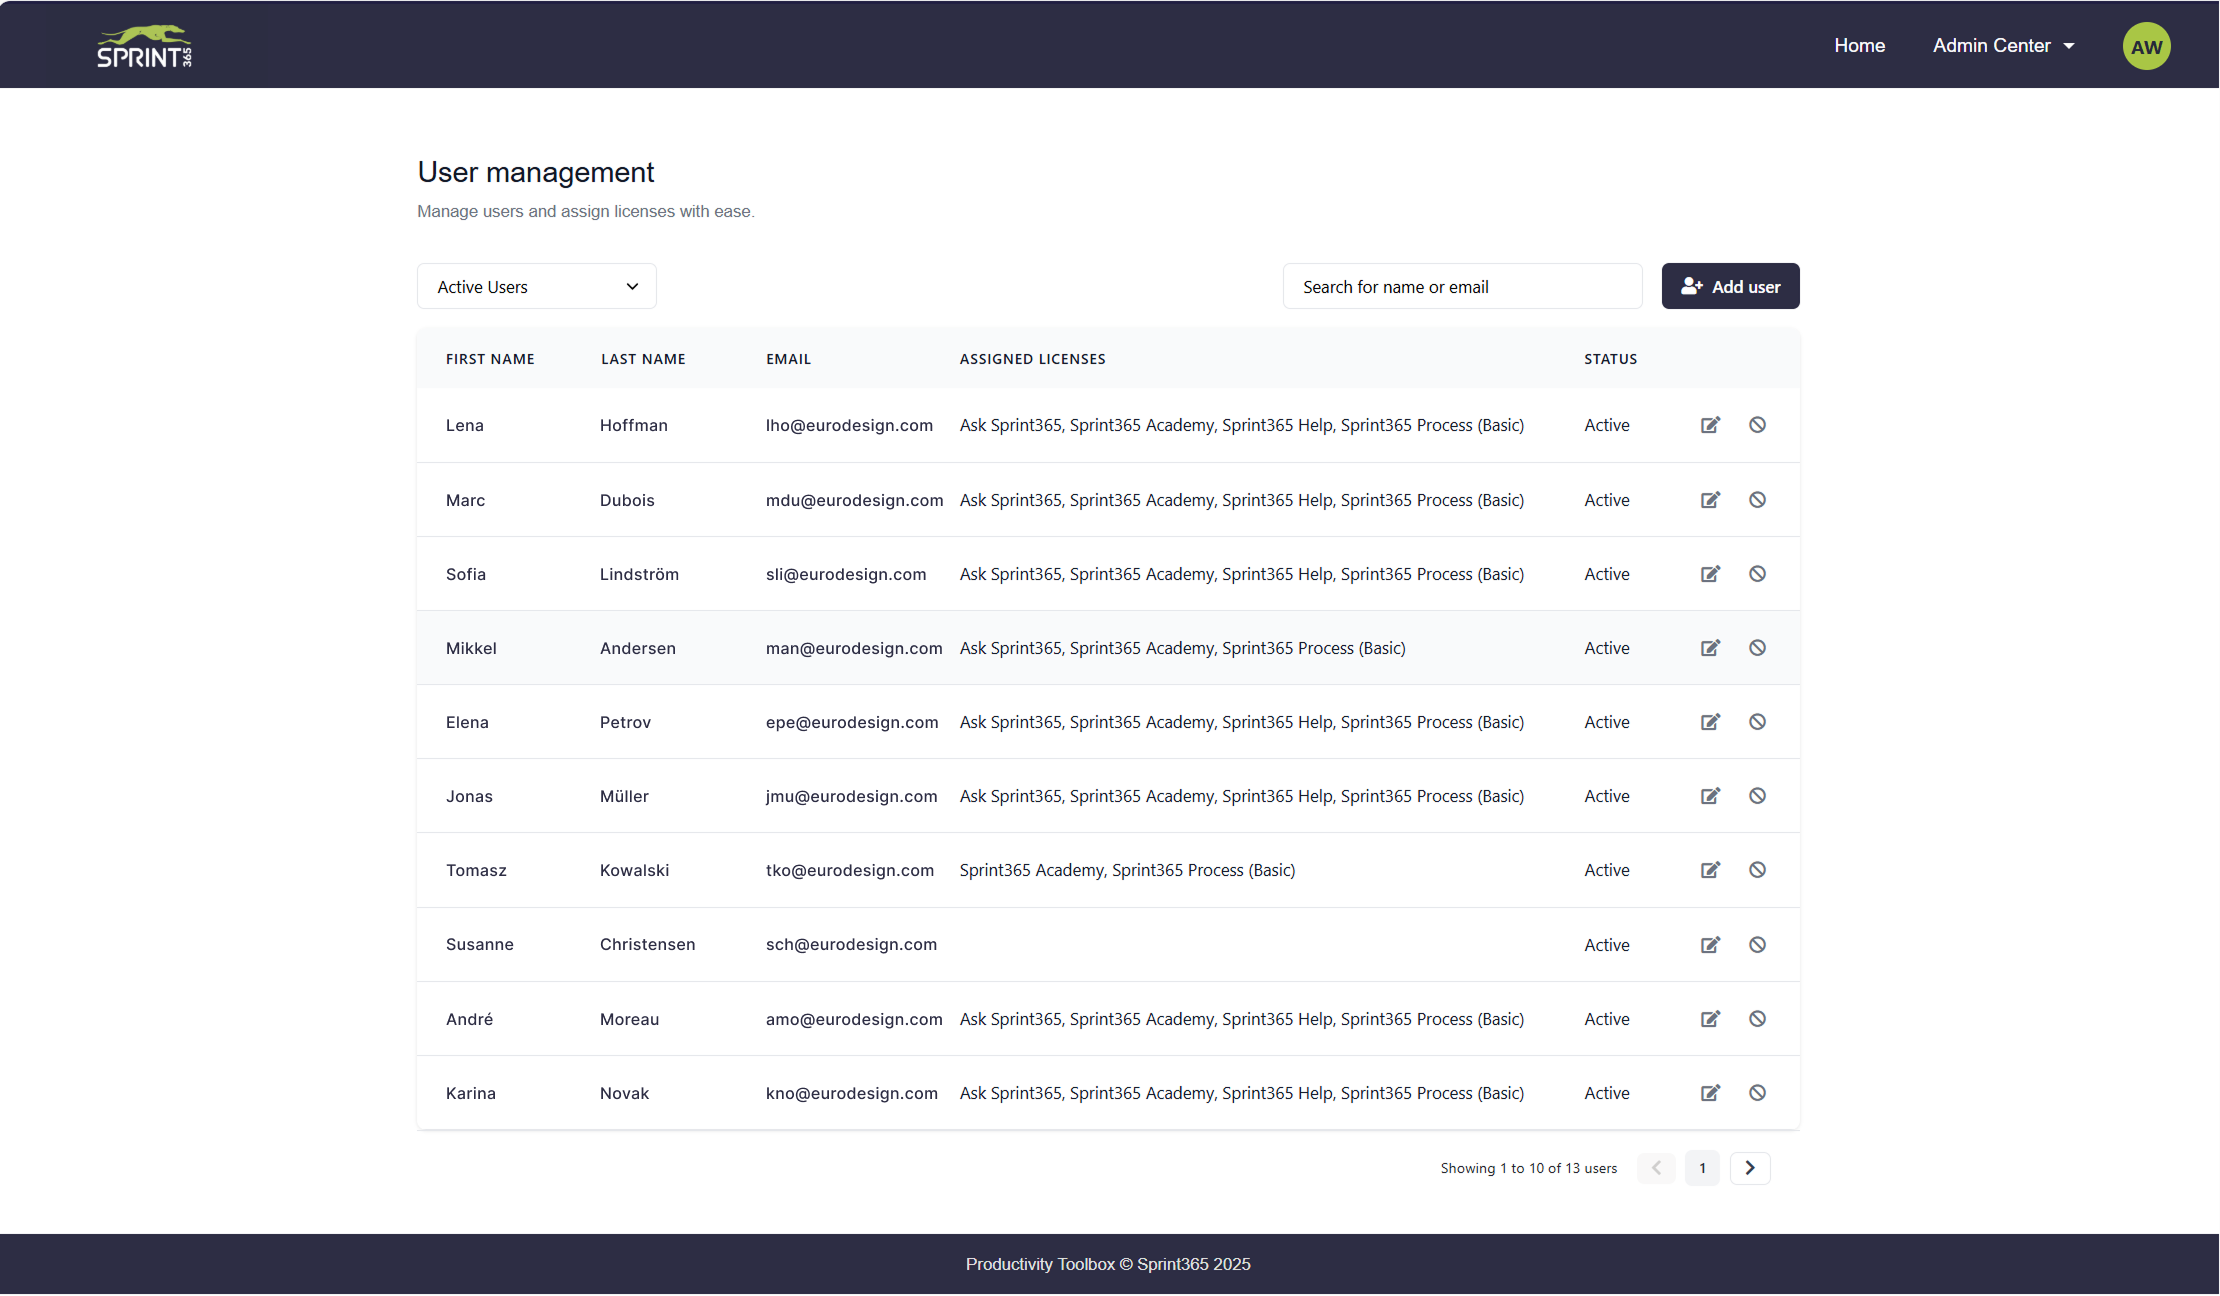Go to next page of users

1750,1168
